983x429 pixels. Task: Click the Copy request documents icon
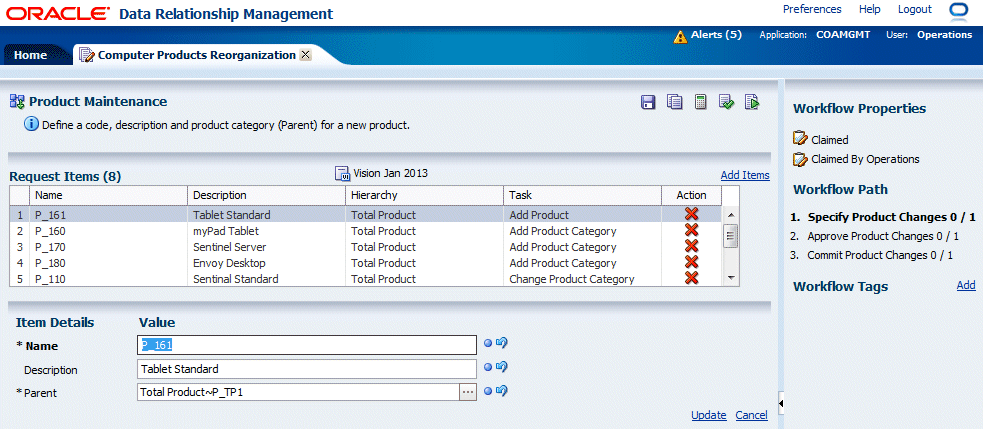675,102
